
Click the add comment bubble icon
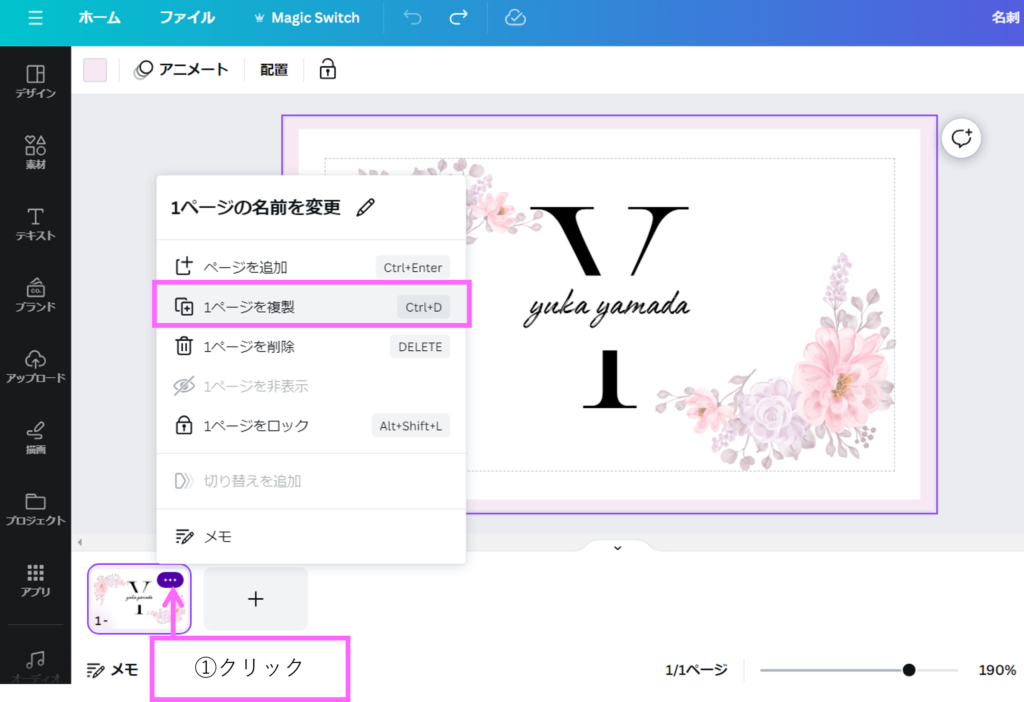point(962,139)
